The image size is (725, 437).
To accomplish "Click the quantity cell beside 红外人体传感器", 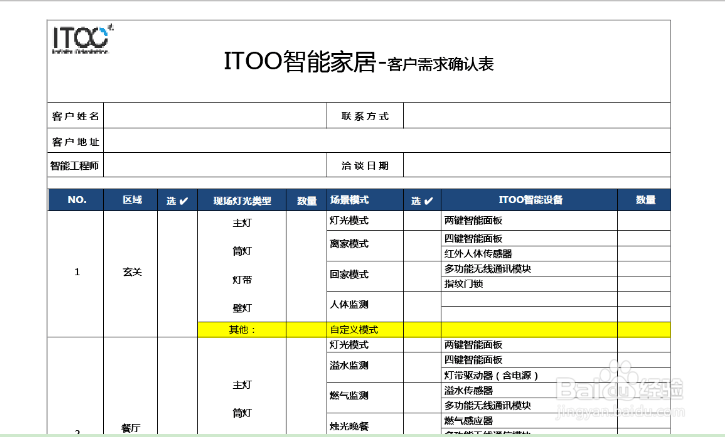I will [x=644, y=253].
